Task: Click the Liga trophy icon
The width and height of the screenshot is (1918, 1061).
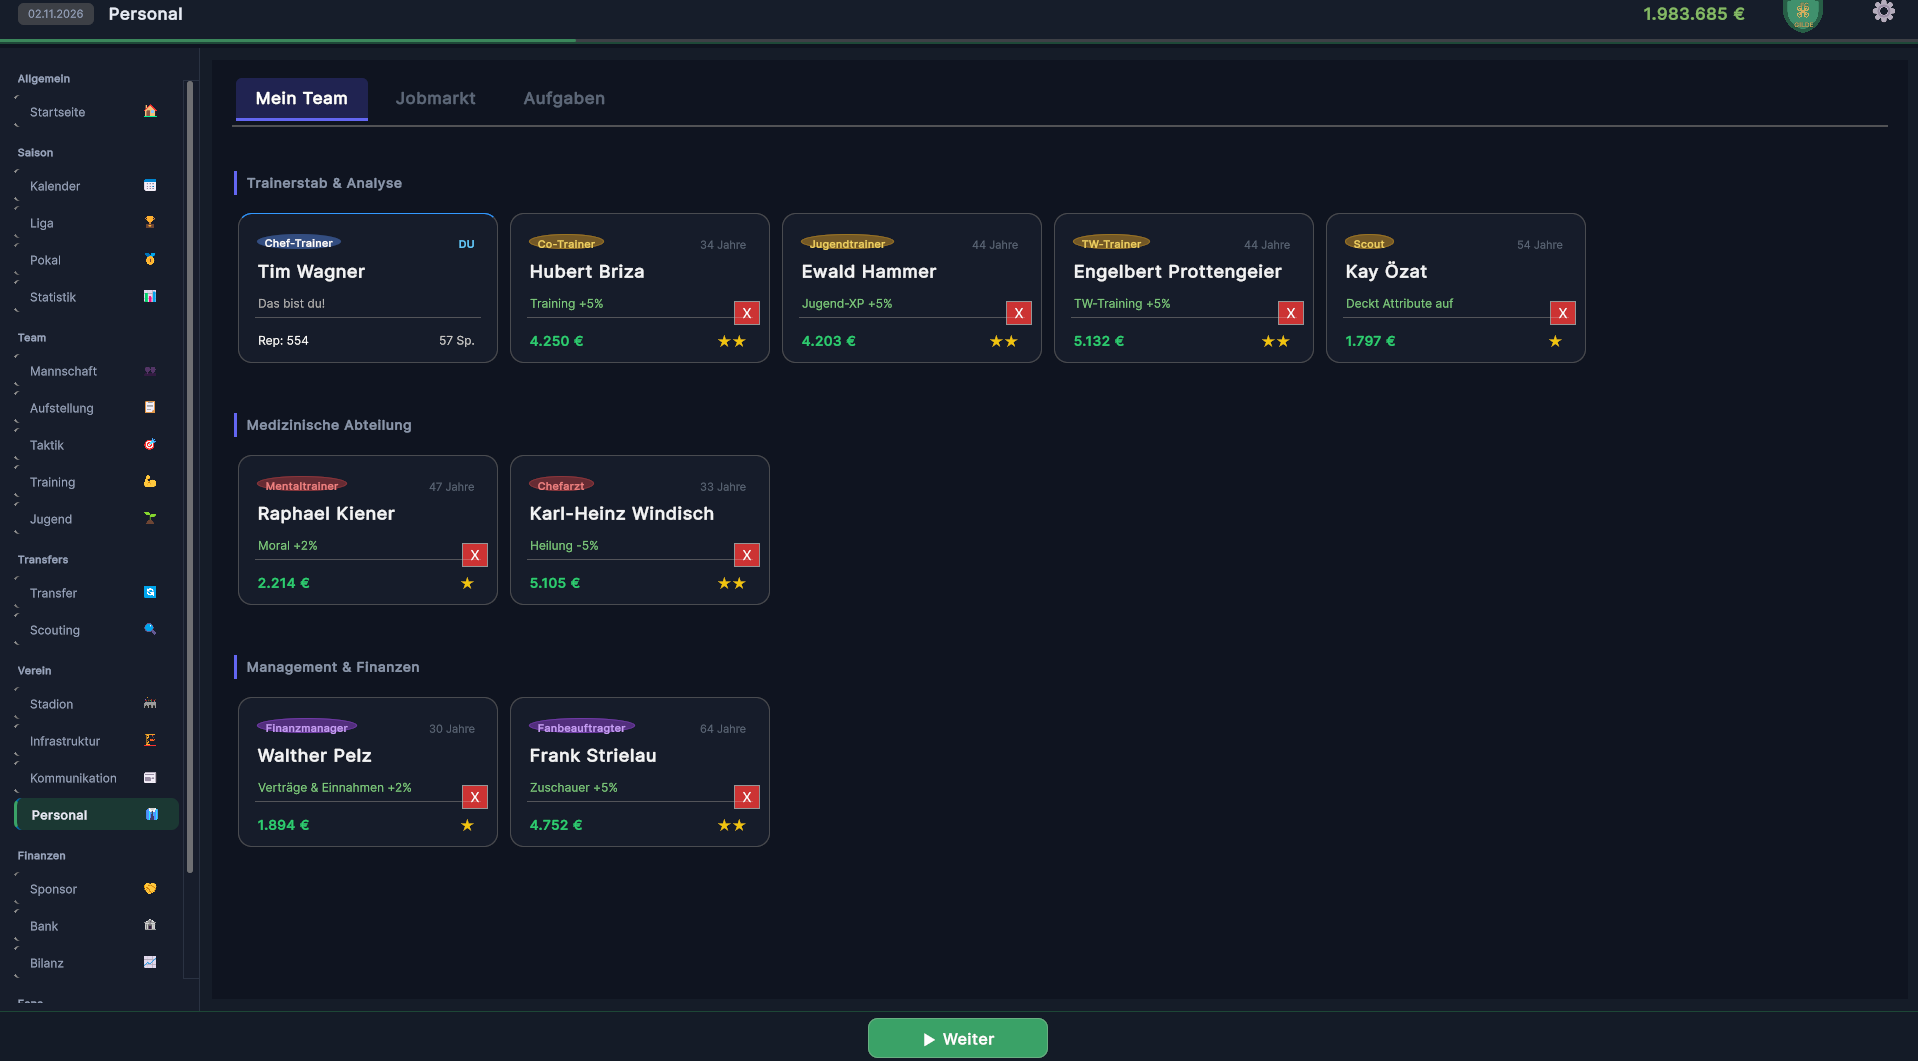Action: (150, 222)
